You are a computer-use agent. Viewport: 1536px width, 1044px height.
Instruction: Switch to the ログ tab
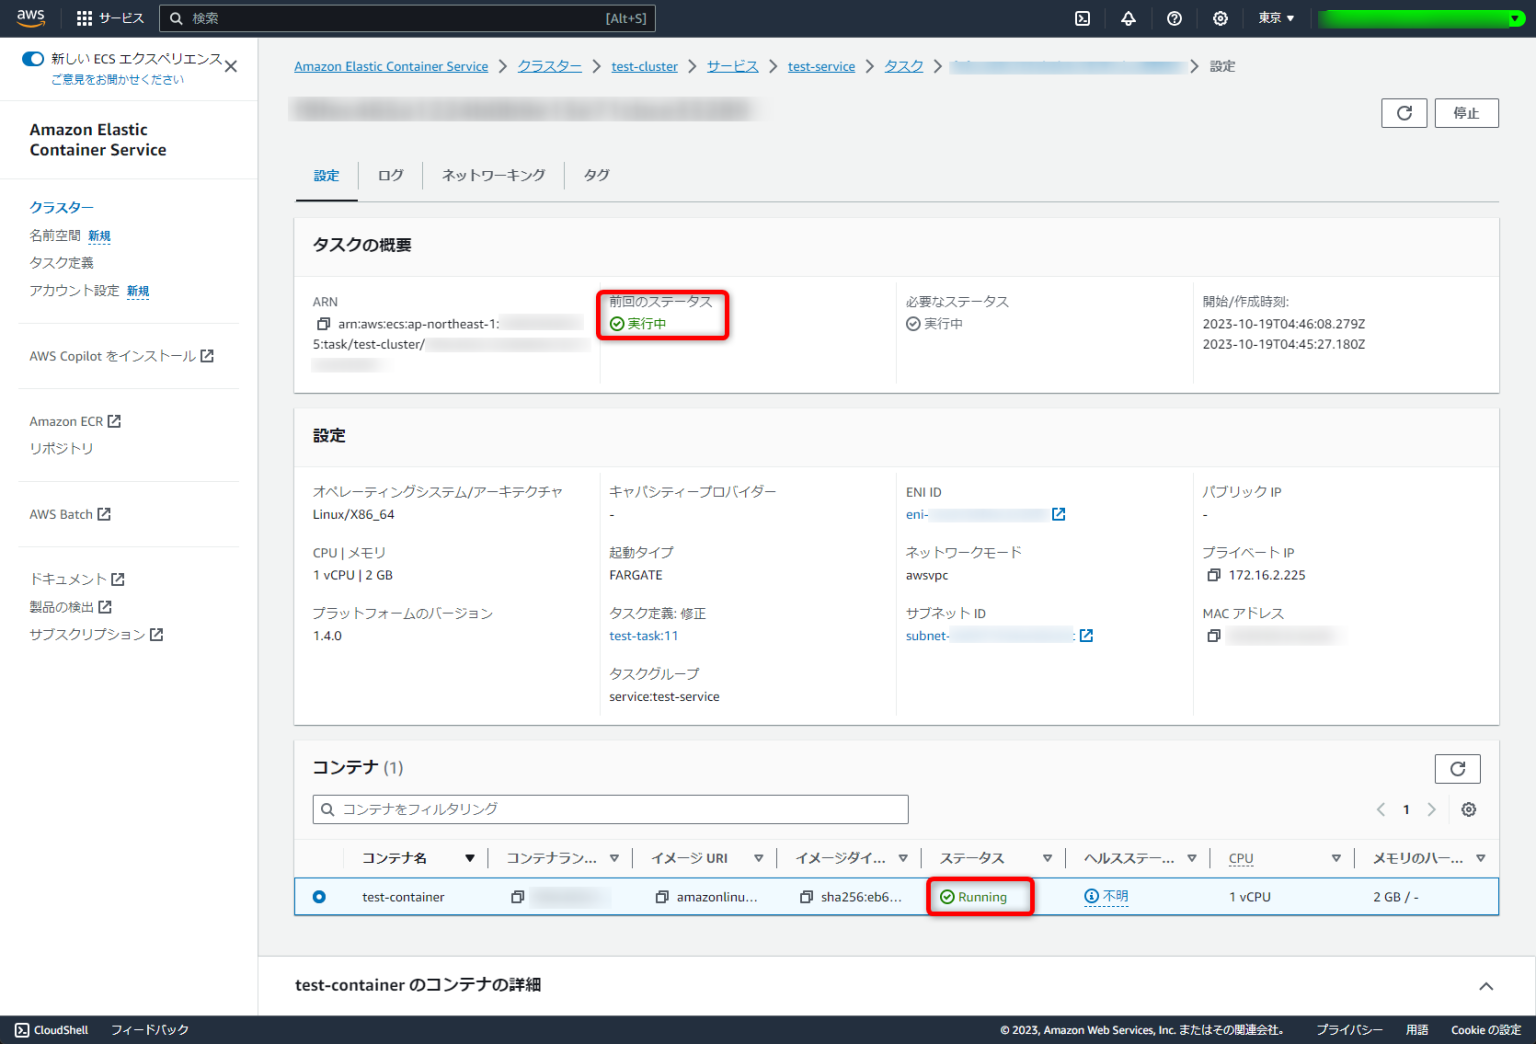390,175
